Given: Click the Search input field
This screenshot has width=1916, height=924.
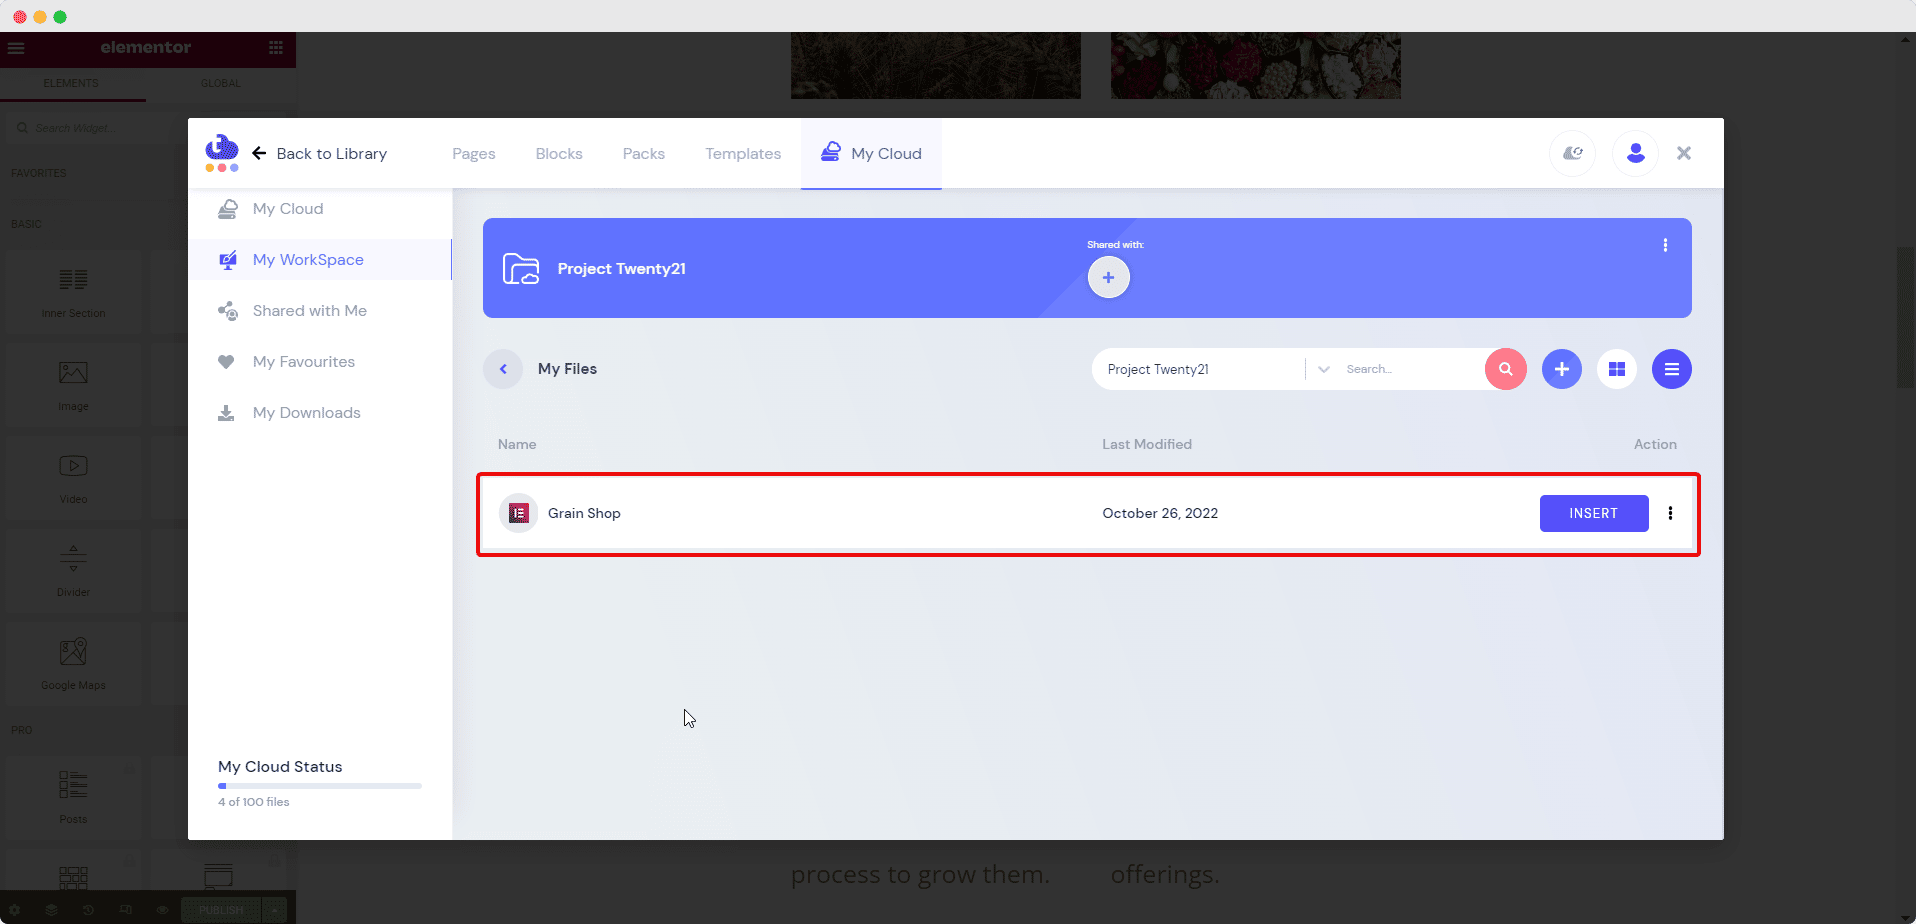Looking at the screenshot, I should pyautogui.click(x=1411, y=369).
